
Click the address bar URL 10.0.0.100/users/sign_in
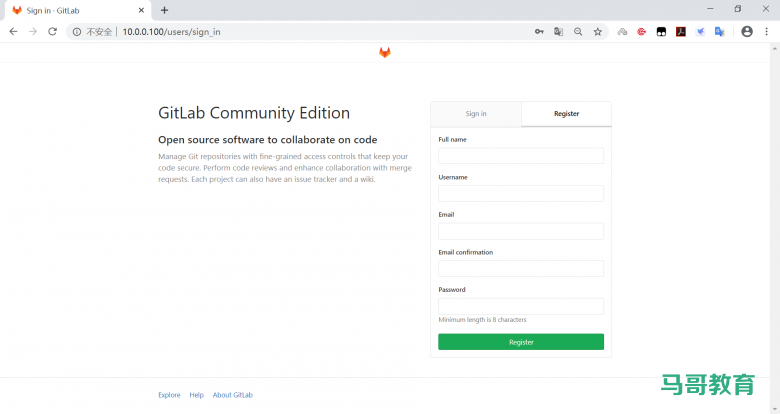(x=172, y=32)
